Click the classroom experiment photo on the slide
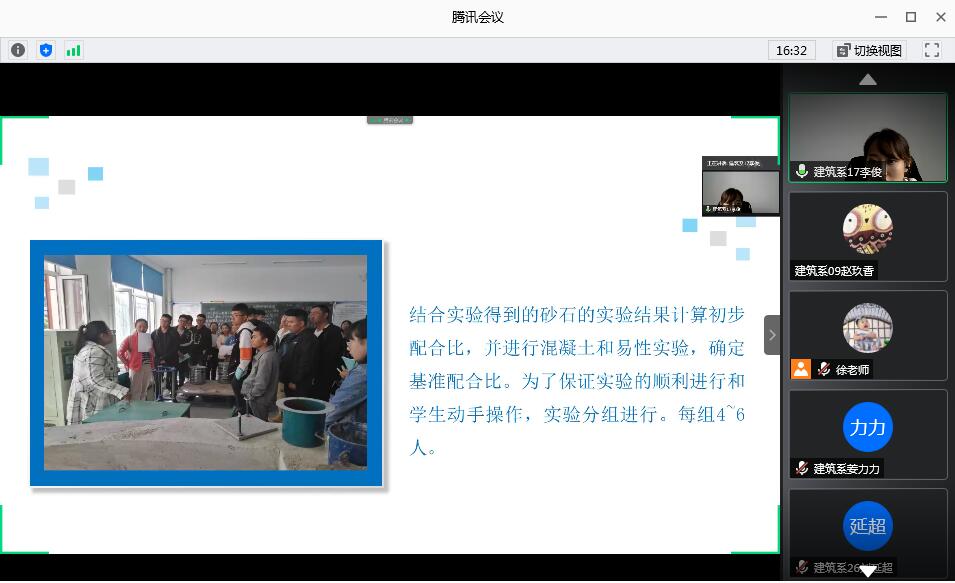 tap(206, 362)
